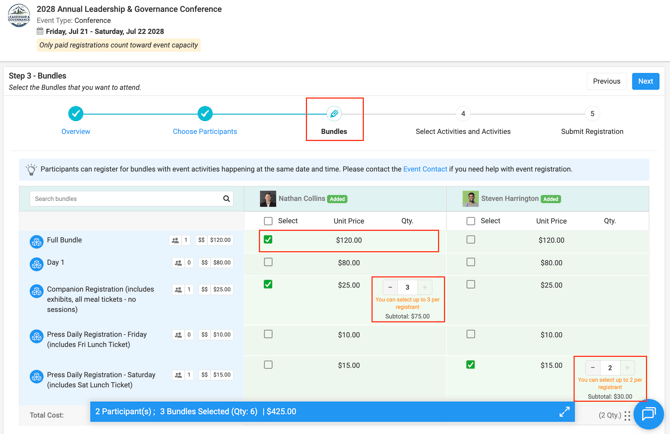Click the Bundles step ticket icon
Screen dimensions: 670x434
(x=334, y=114)
